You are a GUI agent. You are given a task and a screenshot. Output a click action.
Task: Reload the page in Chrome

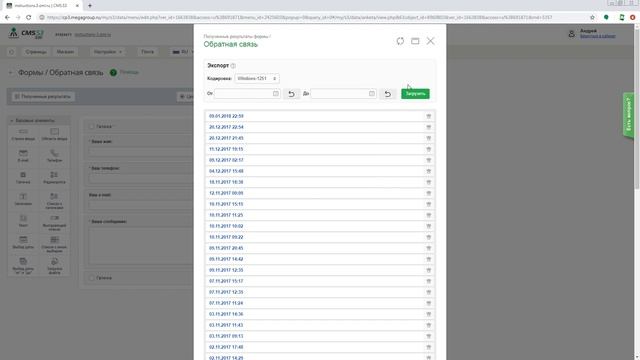[28, 18]
